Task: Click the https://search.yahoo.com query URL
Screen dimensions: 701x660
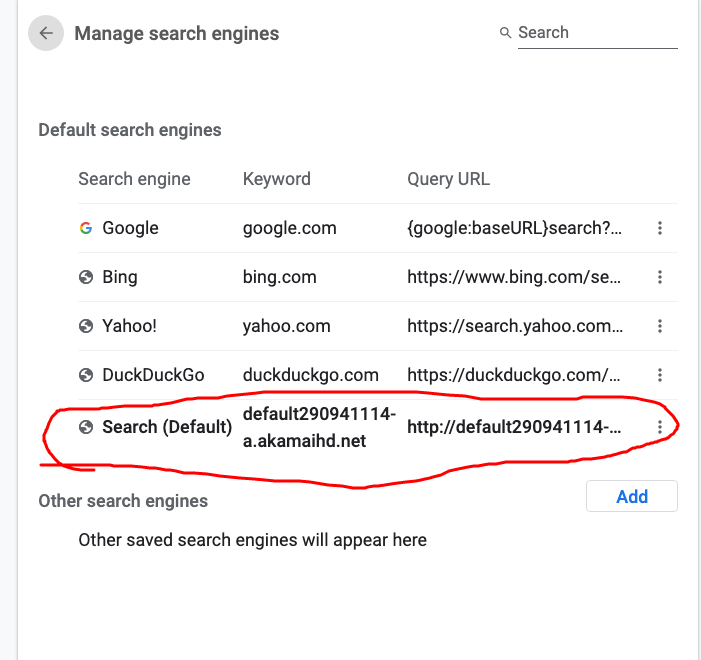Action: coord(515,326)
